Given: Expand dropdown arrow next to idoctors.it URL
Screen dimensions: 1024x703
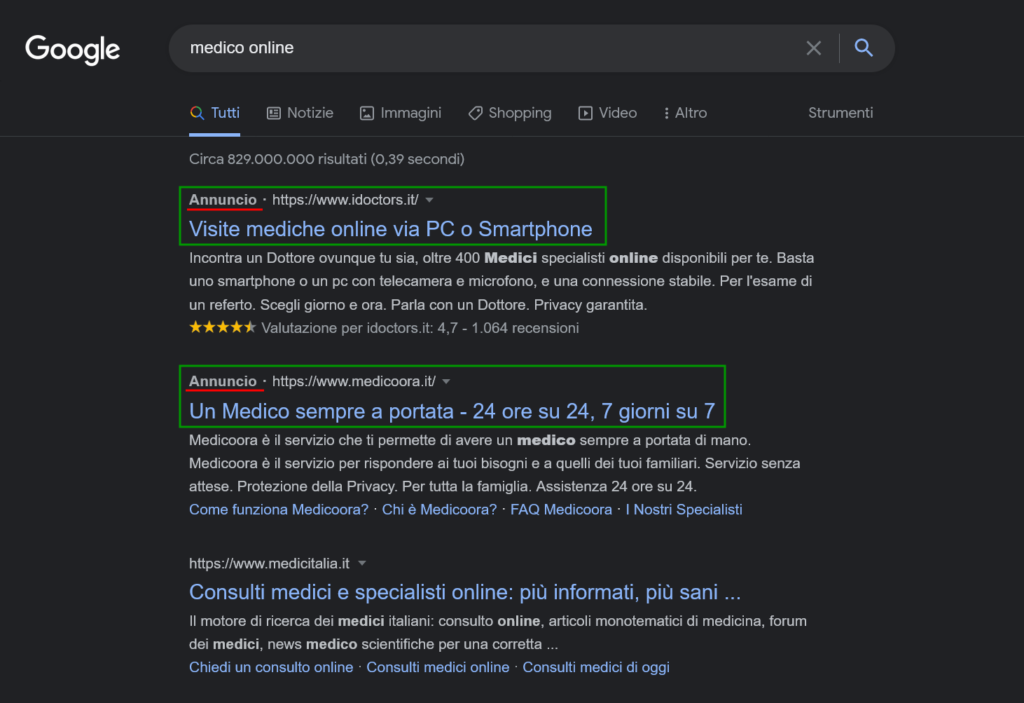Looking at the screenshot, I should point(429,200).
